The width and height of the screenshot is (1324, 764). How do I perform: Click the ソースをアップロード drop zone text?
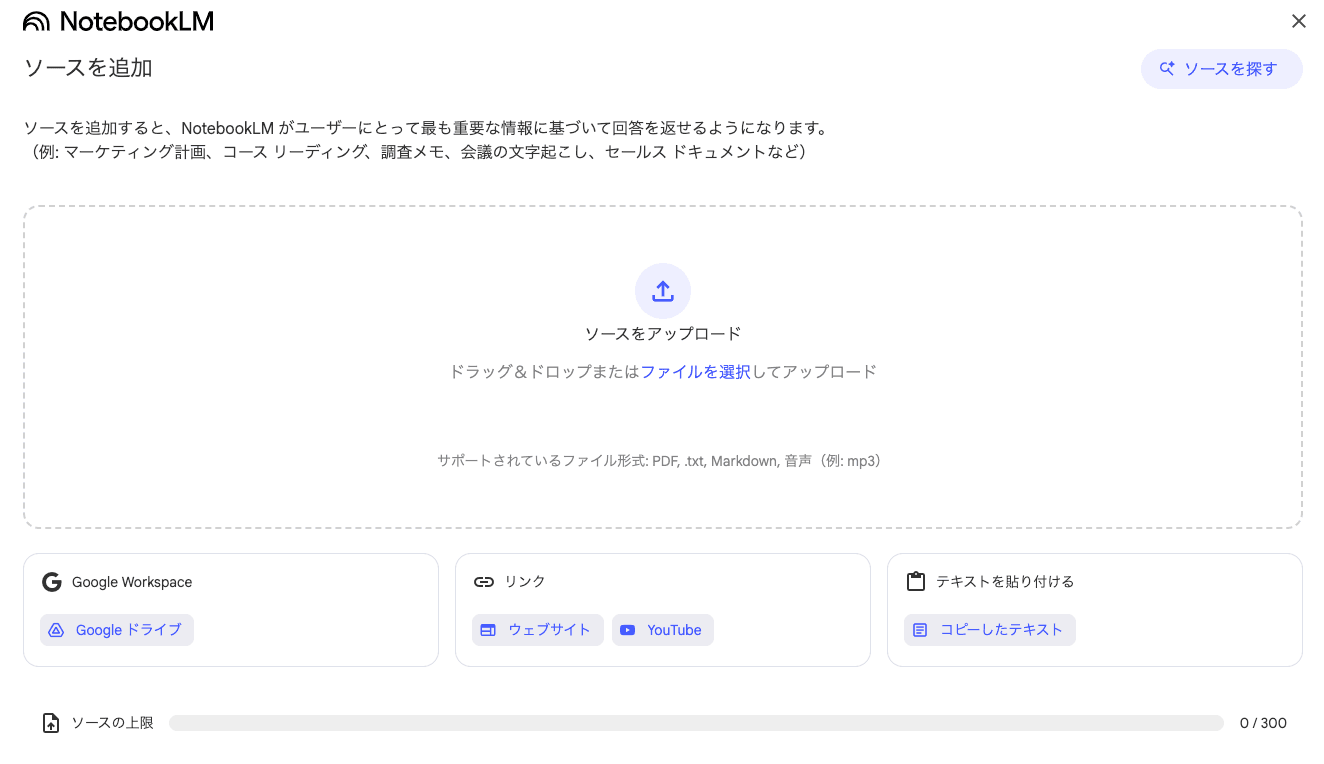pos(663,334)
